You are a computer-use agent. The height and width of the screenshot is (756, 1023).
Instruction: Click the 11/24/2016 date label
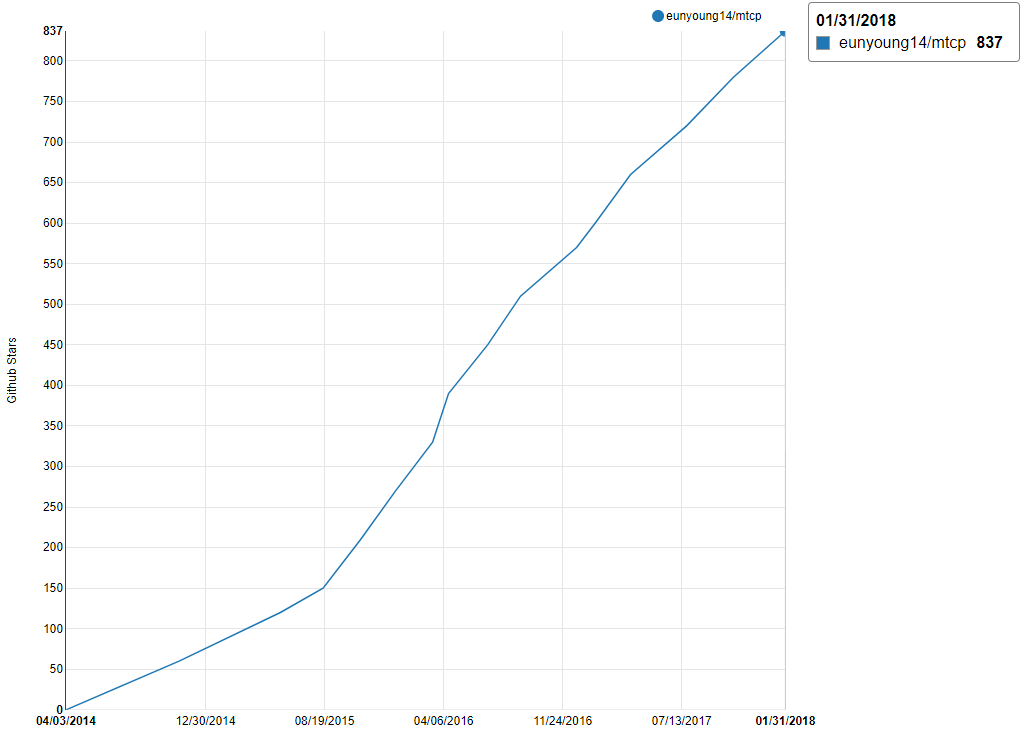562,721
